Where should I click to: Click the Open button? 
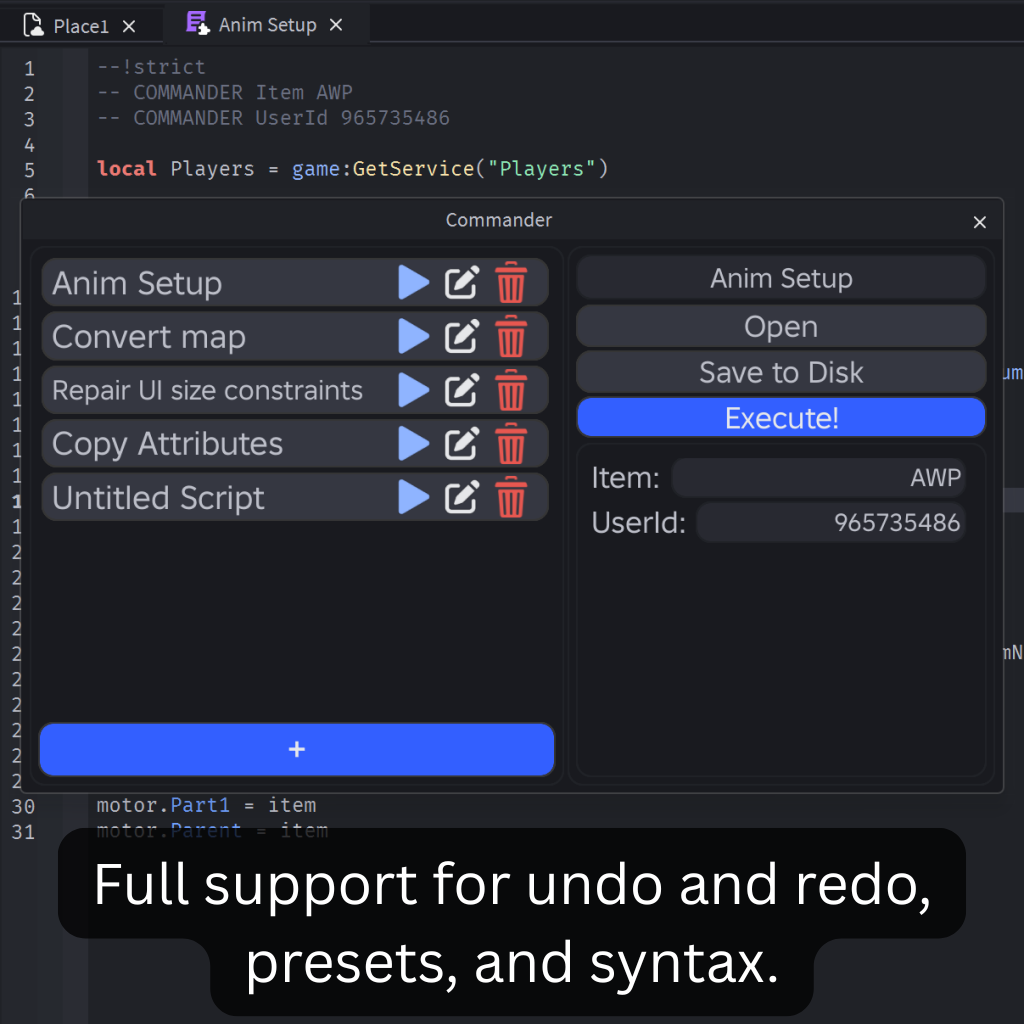(x=781, y=326)
